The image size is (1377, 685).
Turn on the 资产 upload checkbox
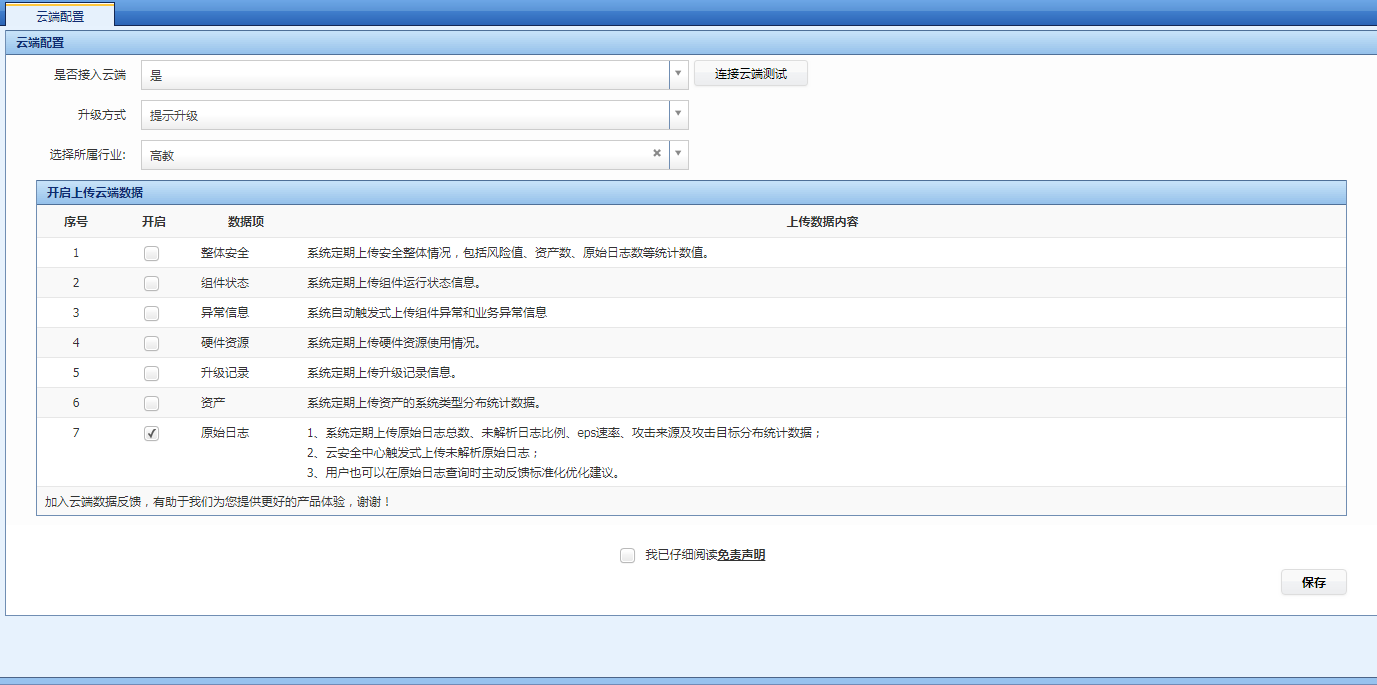pos(151,403)
